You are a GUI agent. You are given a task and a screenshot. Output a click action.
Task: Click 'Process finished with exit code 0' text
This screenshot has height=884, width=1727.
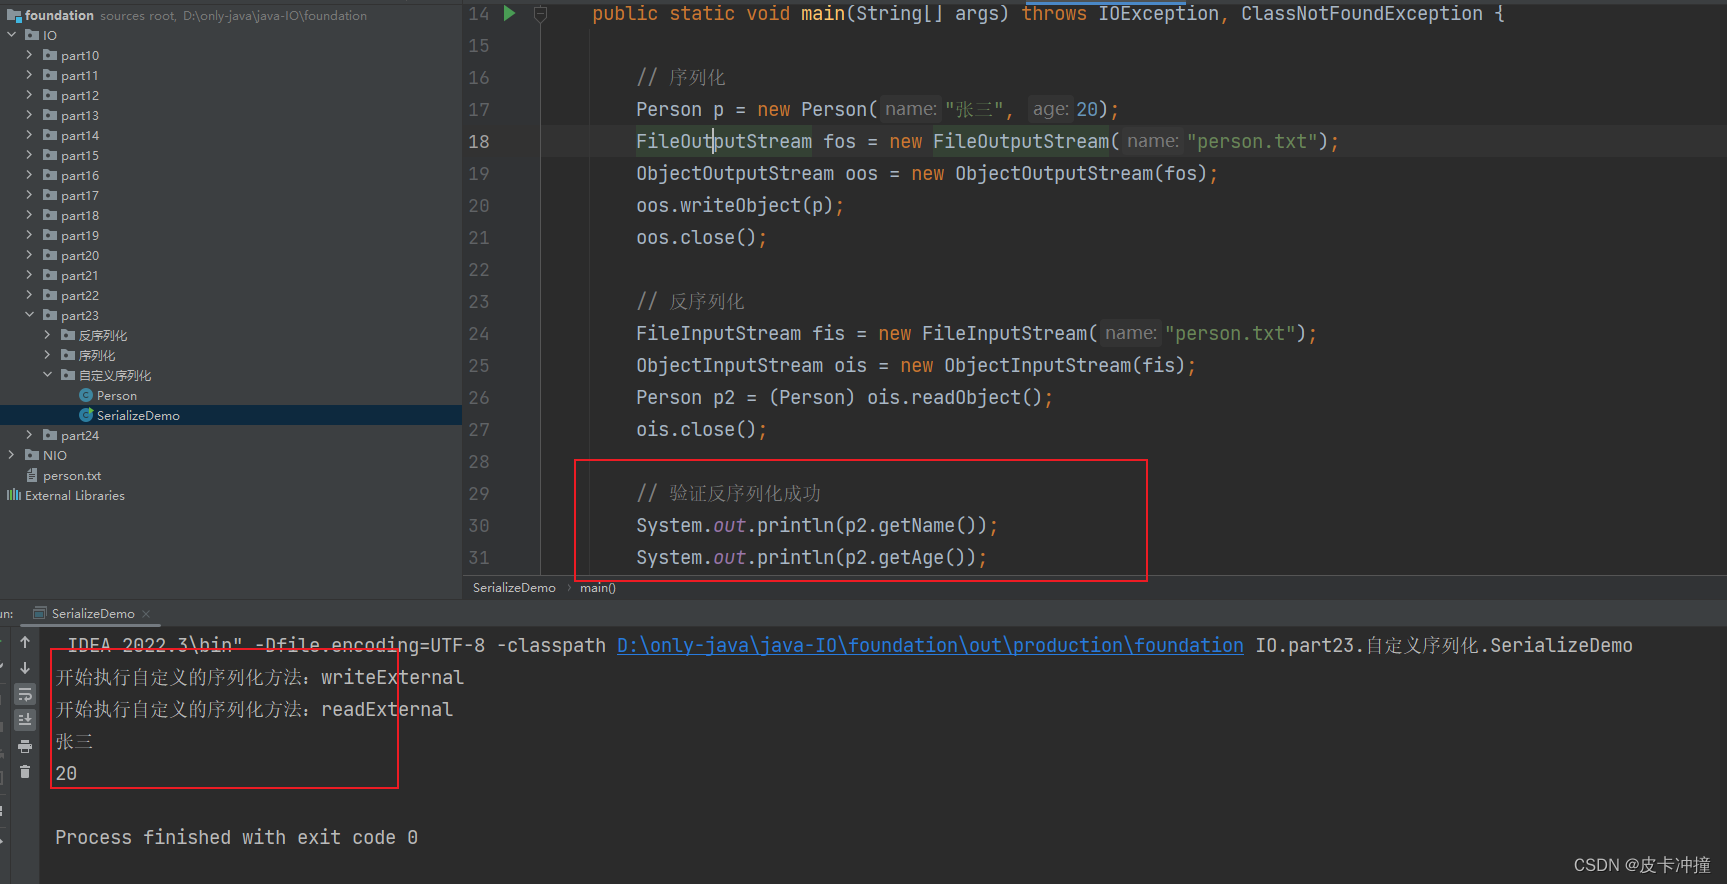[x=236, y=838]
